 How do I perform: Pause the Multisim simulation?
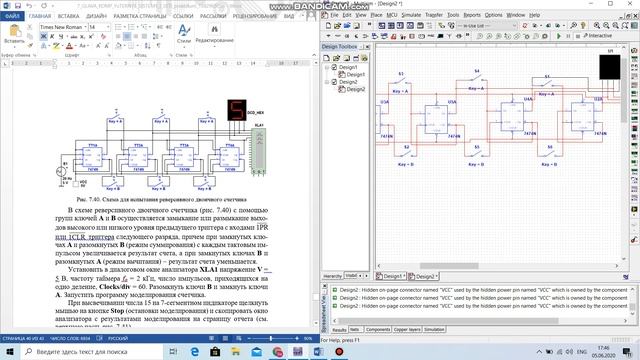568,36
